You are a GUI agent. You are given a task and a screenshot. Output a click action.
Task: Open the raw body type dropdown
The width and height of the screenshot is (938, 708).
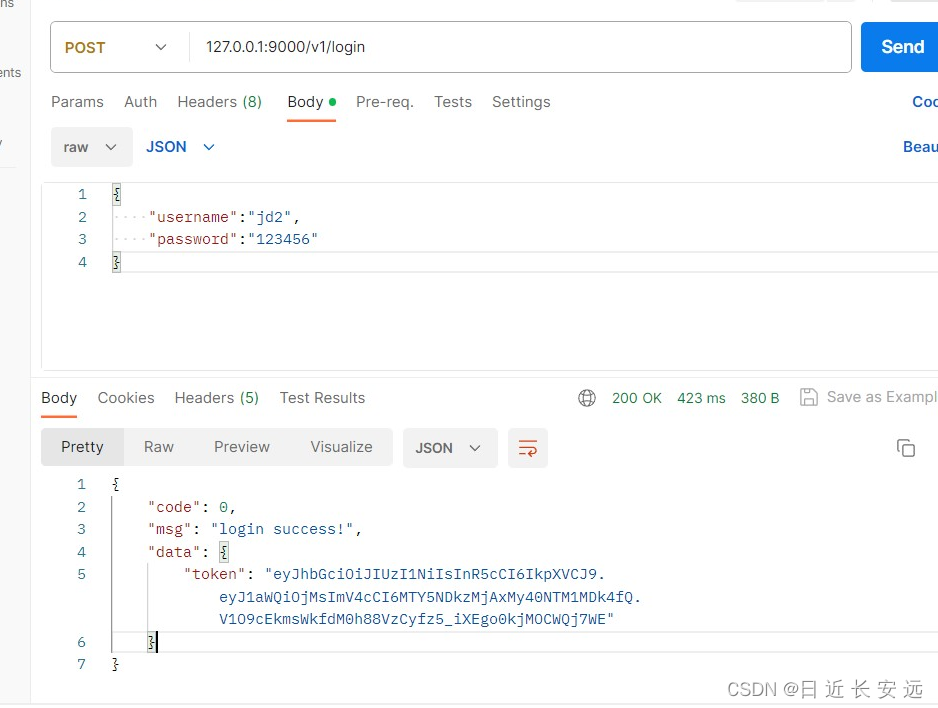pyautogui.click(x=92, y=147)
